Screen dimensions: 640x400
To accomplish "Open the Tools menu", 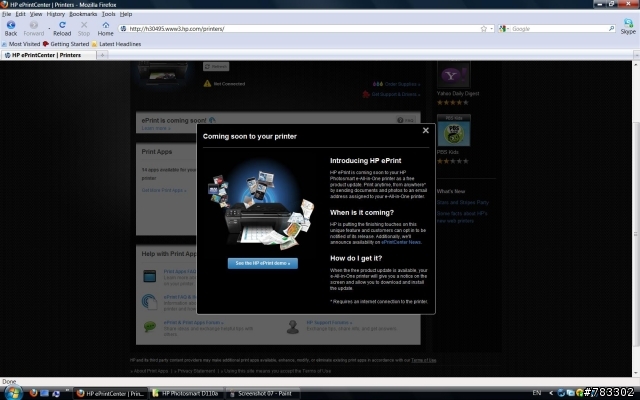I will (x=109, y=14).
